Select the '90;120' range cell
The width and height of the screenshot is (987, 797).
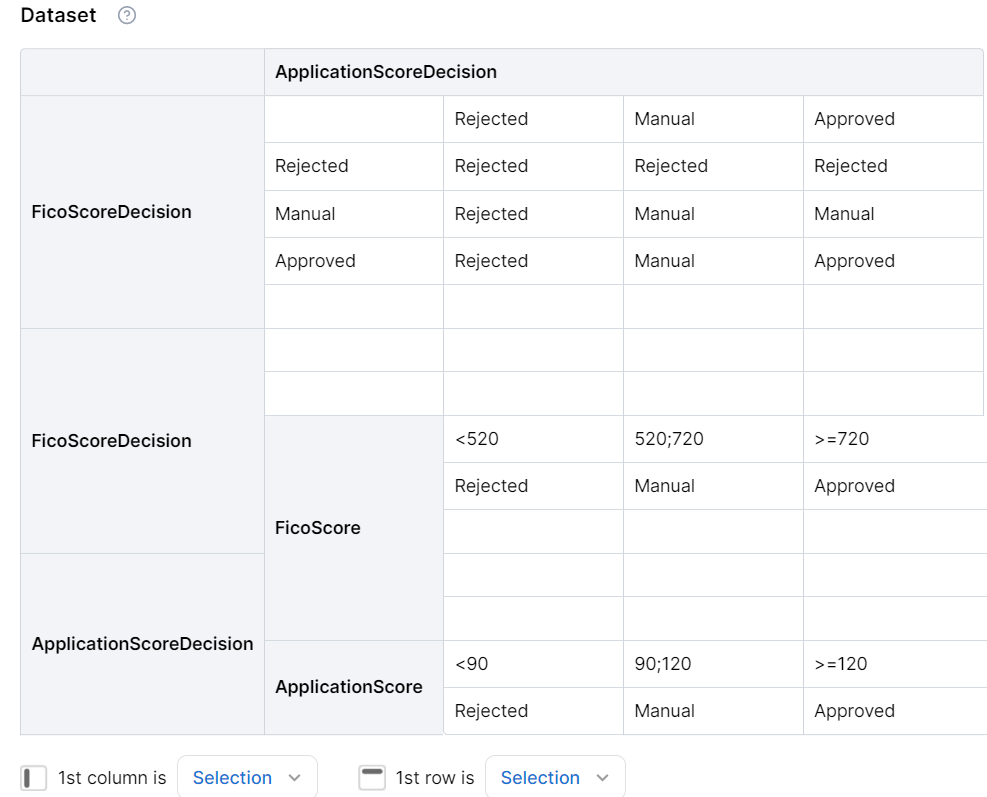(x=713, y=664)
